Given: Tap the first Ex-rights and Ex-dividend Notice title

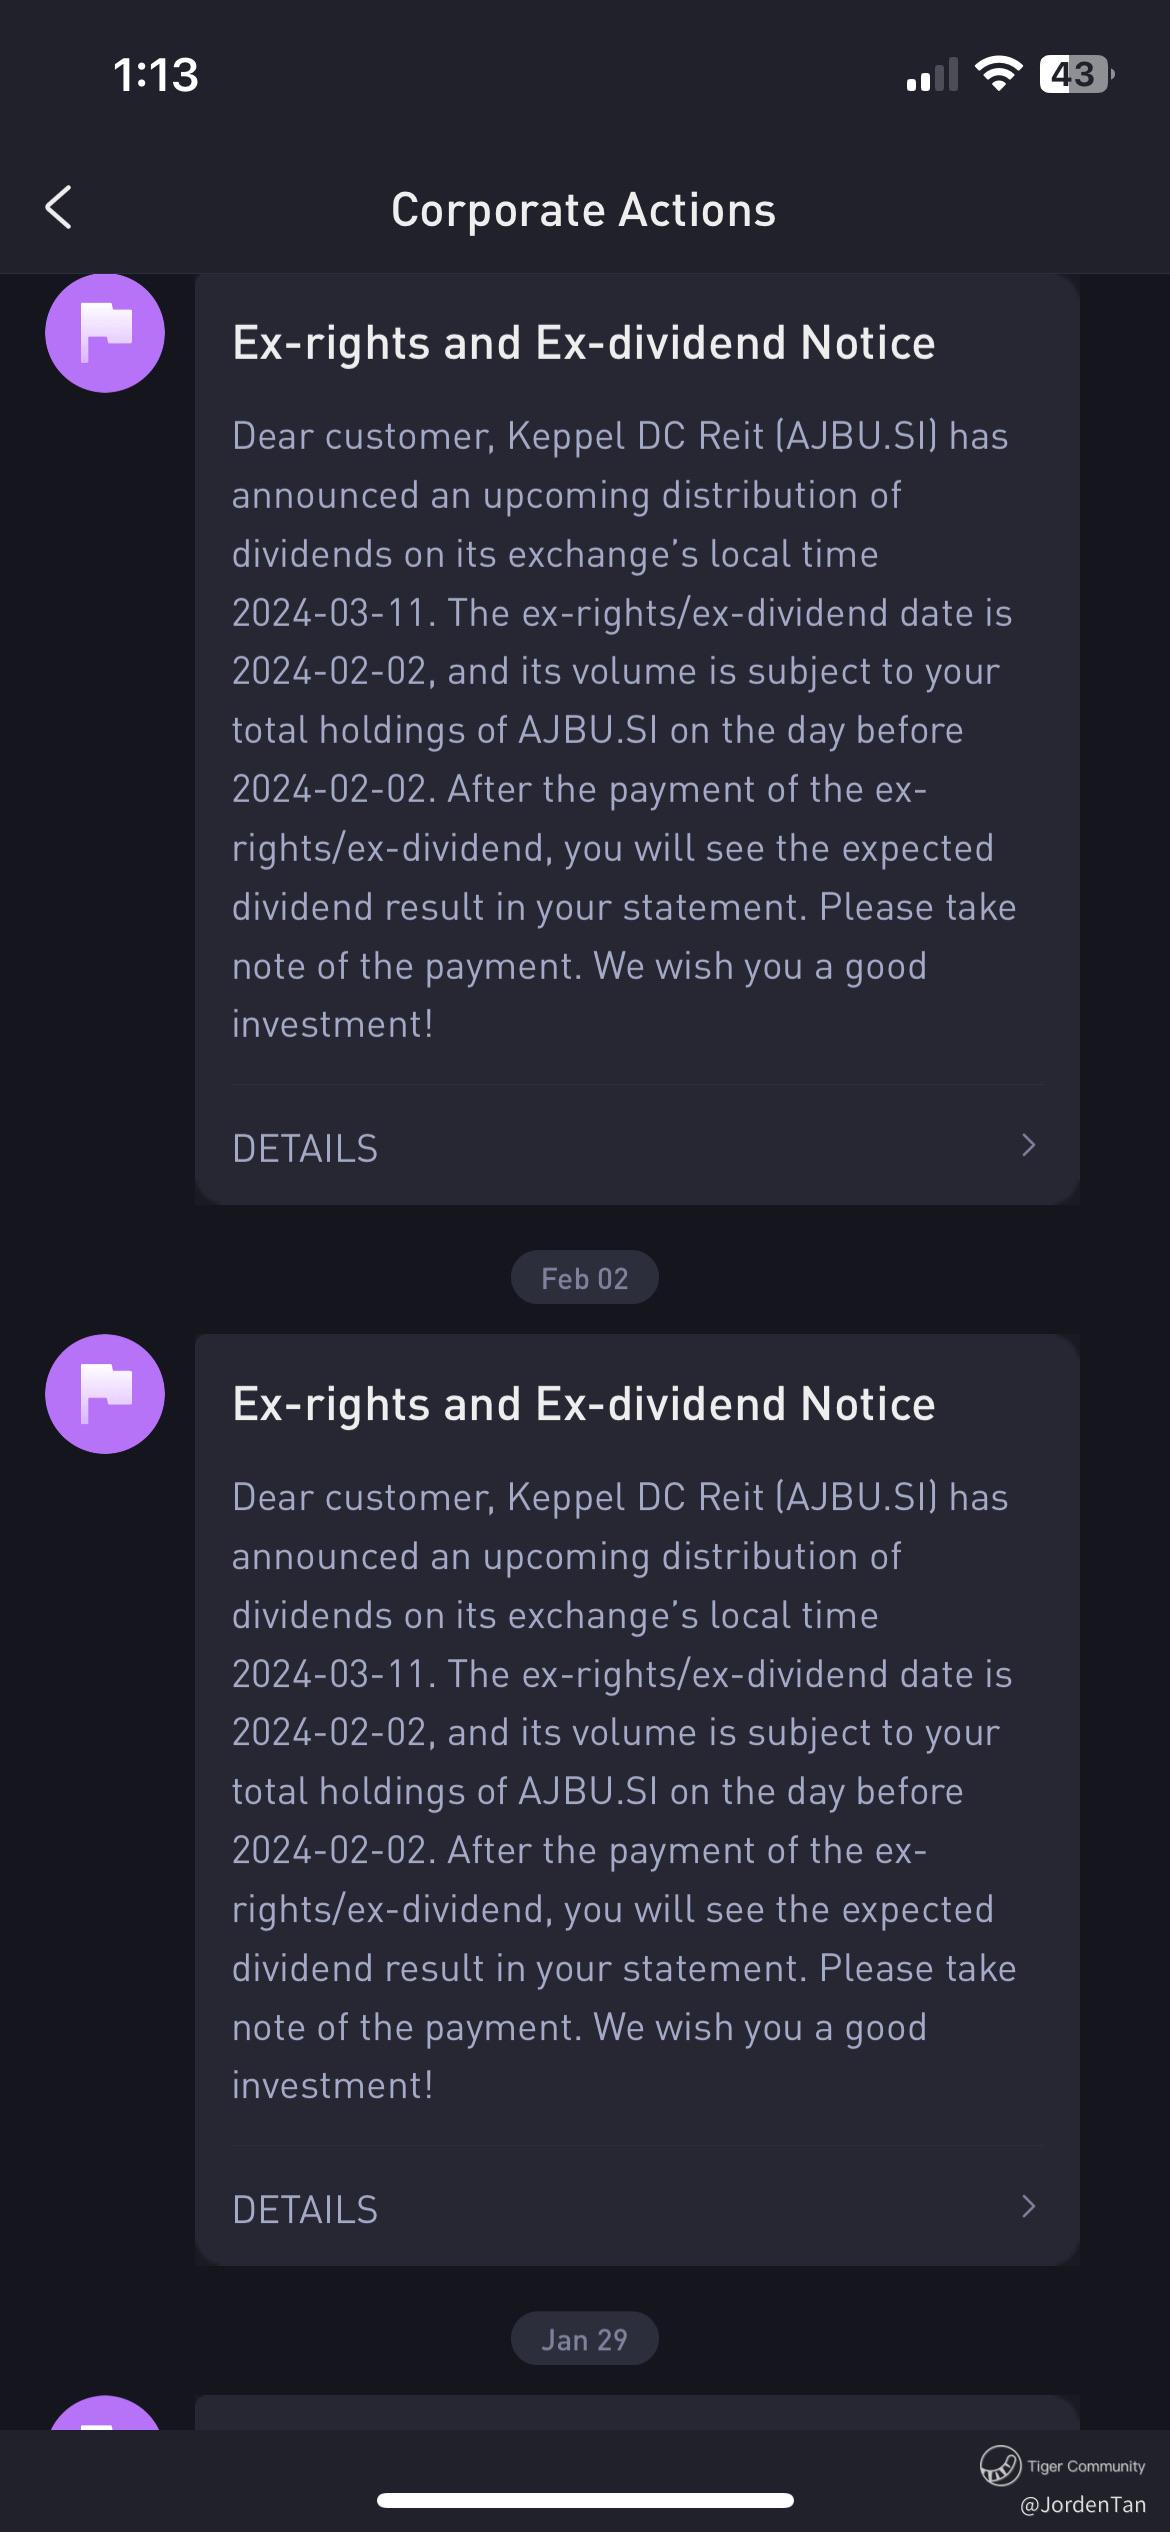Looking at the screenshot, I should [584, 343].
